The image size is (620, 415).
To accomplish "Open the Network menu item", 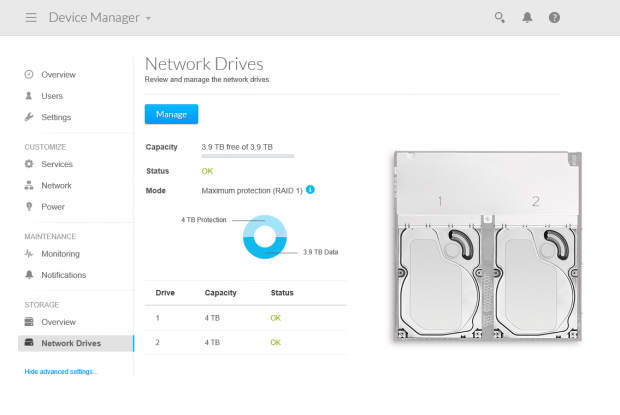I will click(x=57, y=185).
